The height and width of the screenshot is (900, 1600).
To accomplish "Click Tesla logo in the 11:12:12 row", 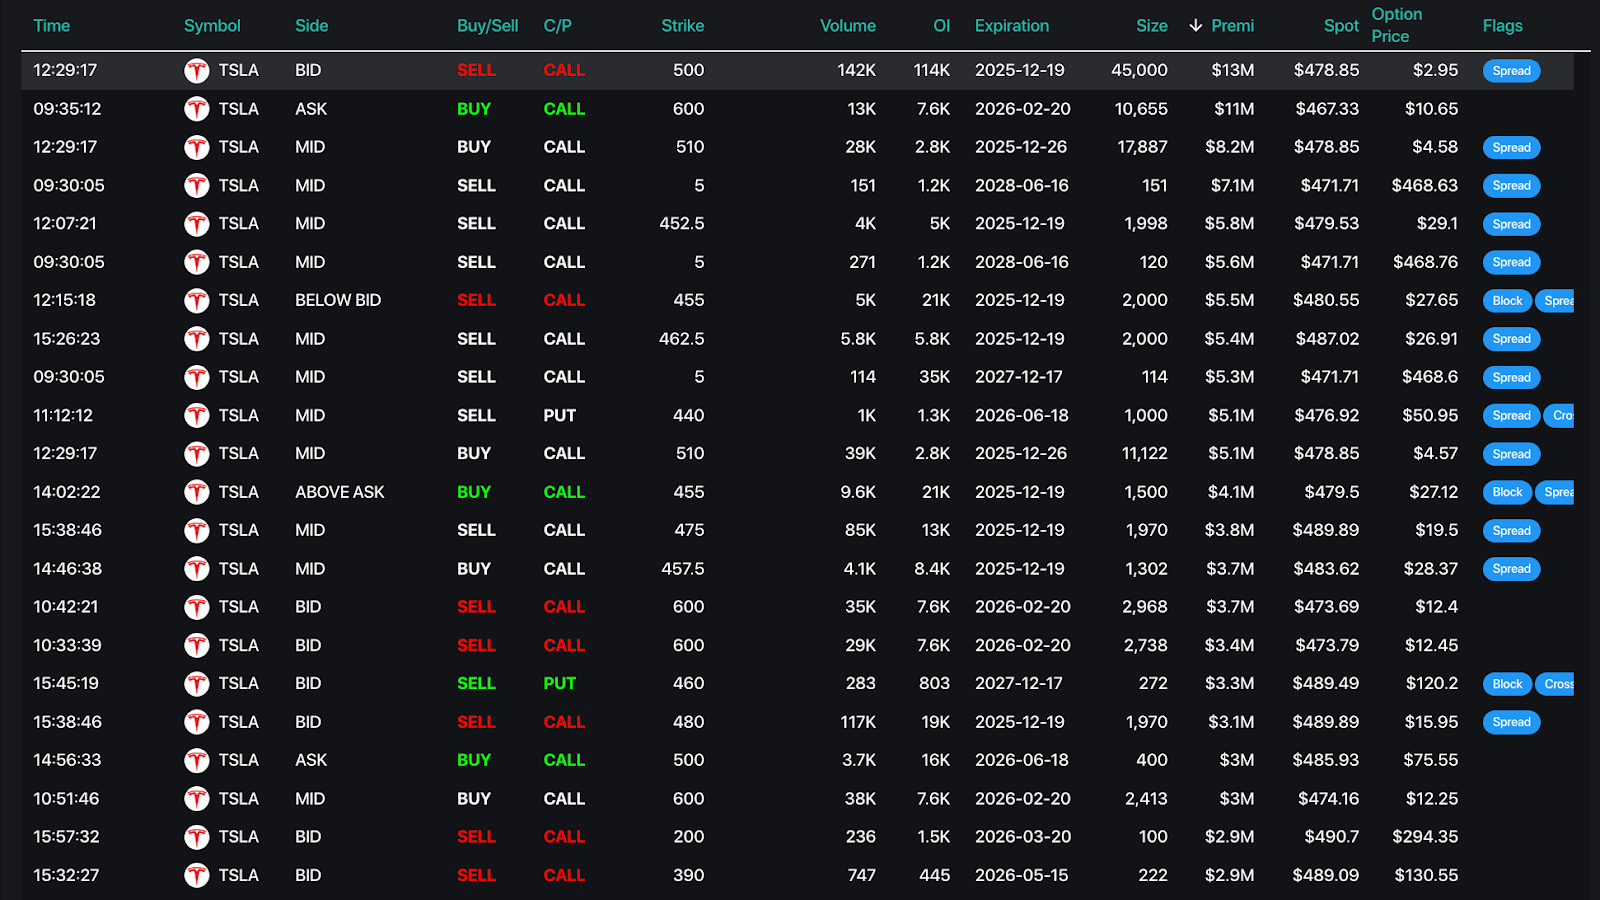I will coord(197,416).
